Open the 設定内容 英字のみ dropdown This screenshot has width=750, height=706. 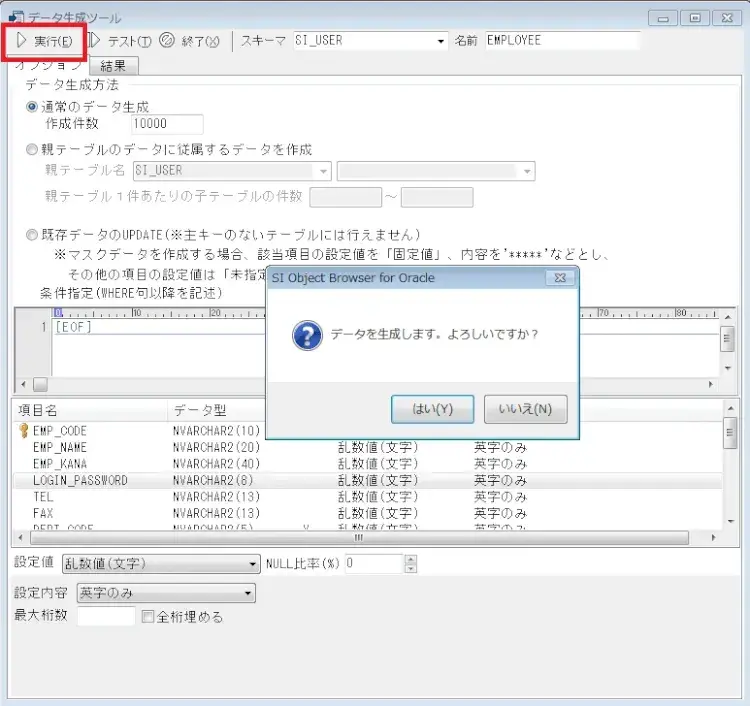[x=247, y=593]
